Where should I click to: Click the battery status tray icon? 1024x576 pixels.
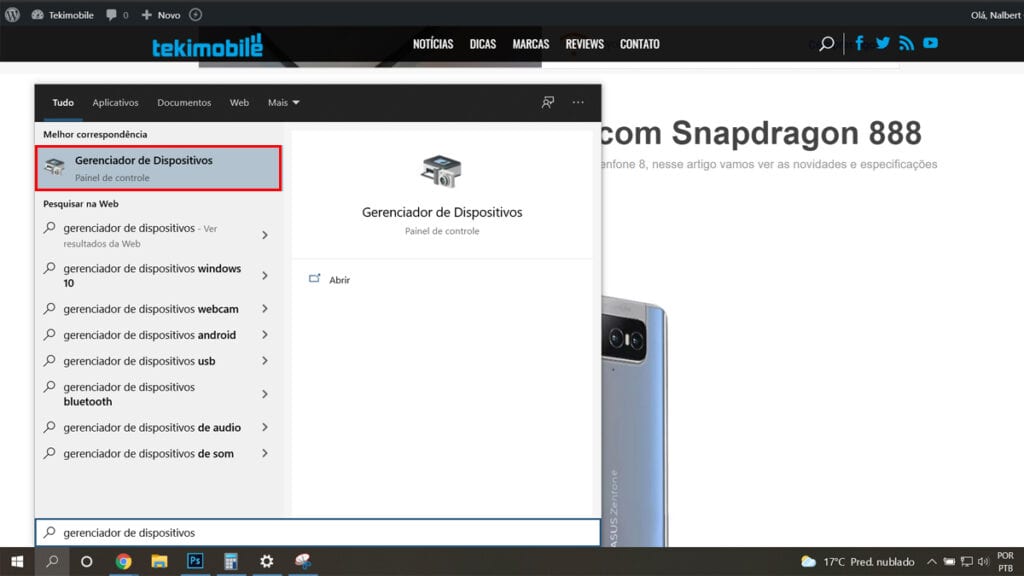pos(949,562)
